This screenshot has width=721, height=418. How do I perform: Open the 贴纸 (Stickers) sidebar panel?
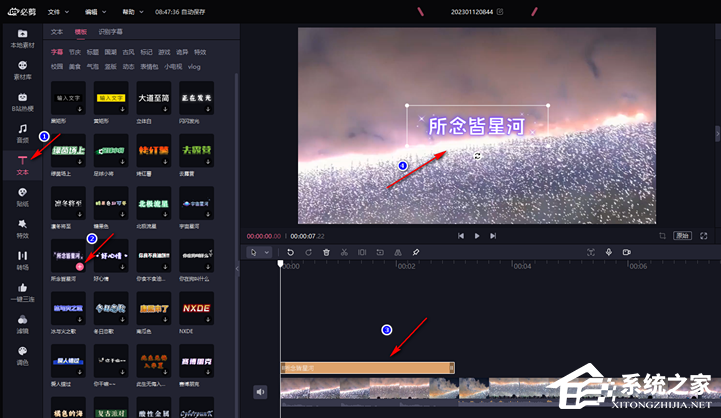coord(22,195)
